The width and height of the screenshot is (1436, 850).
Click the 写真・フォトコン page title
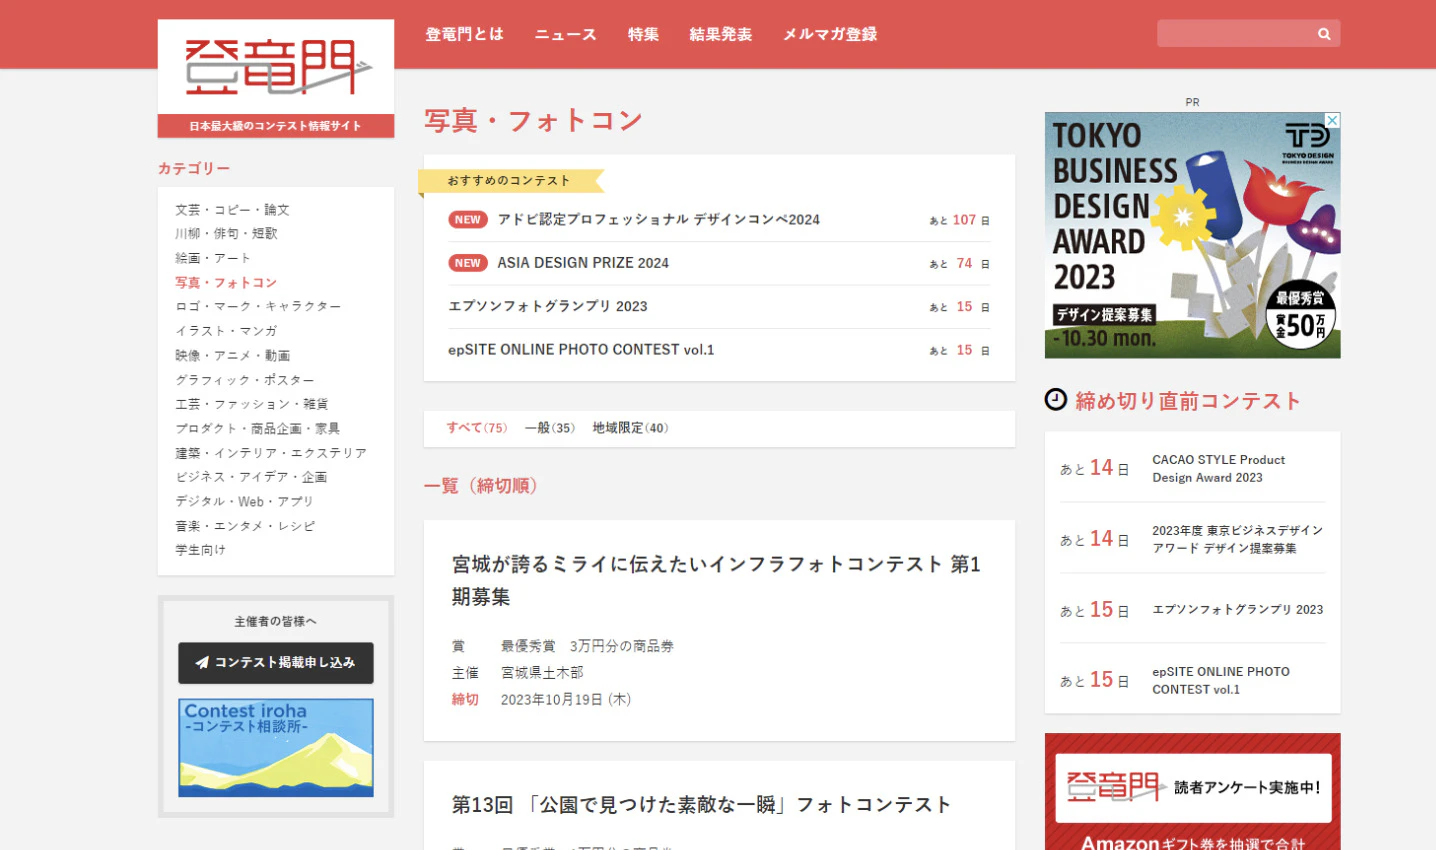pos(533,121)
